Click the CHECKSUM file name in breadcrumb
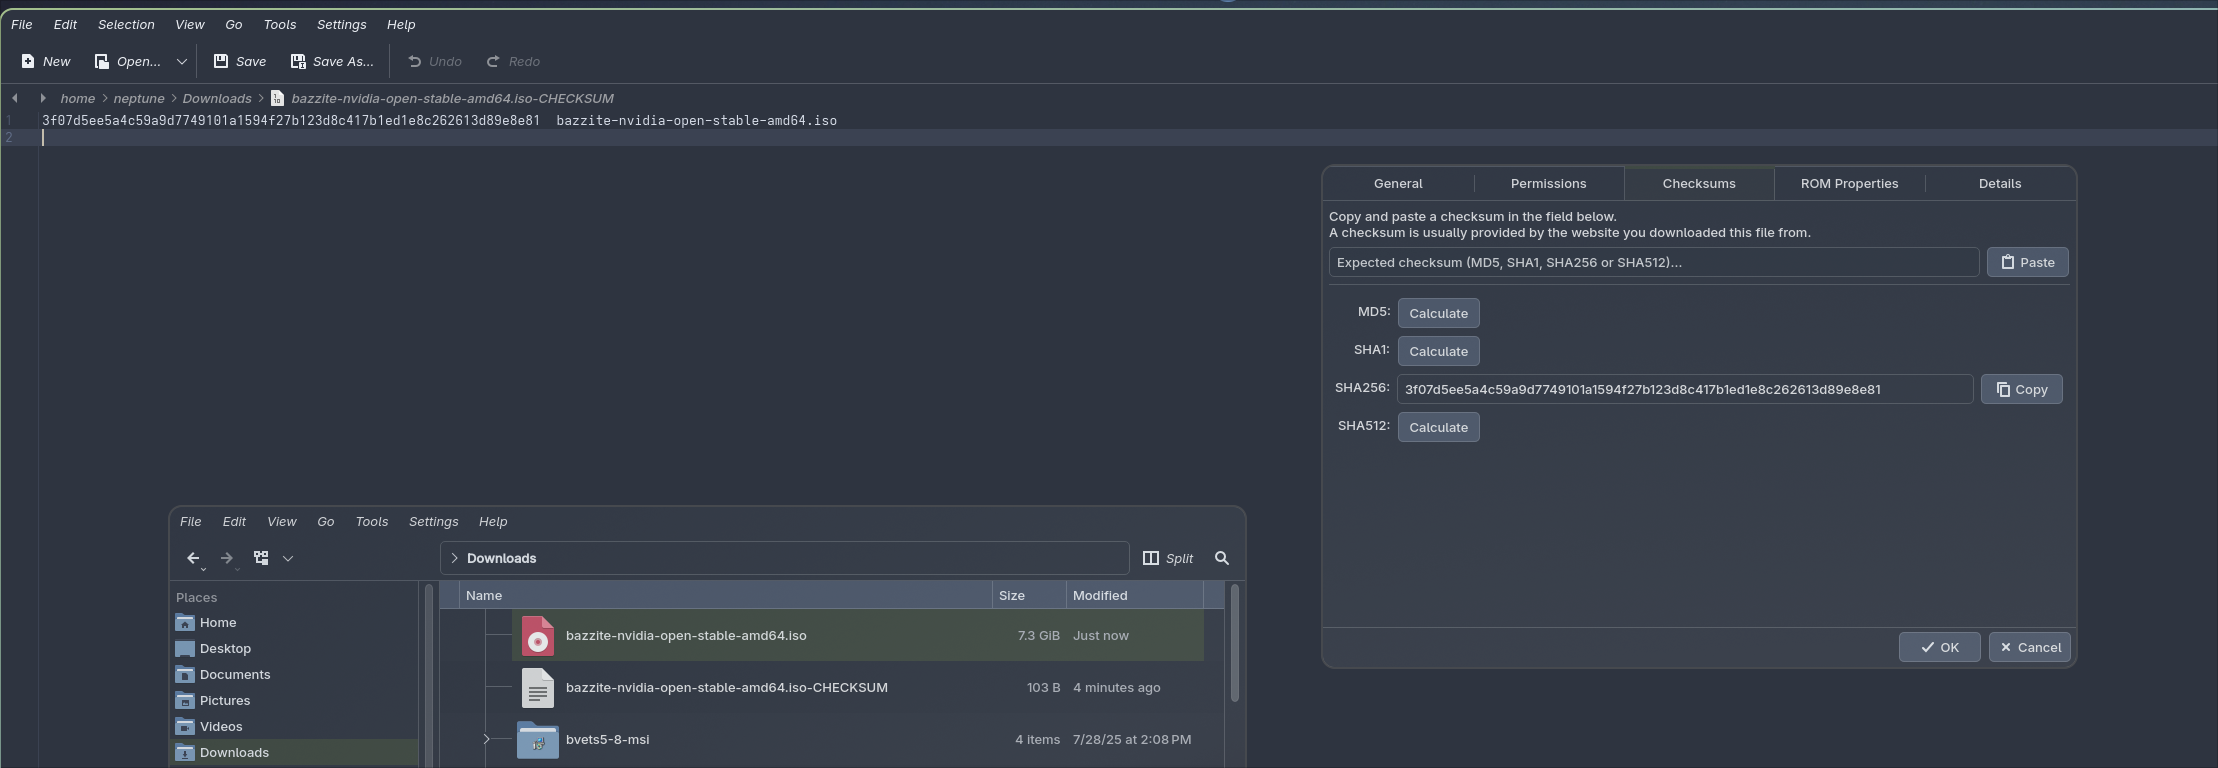2218x768 pixels. 452,98
